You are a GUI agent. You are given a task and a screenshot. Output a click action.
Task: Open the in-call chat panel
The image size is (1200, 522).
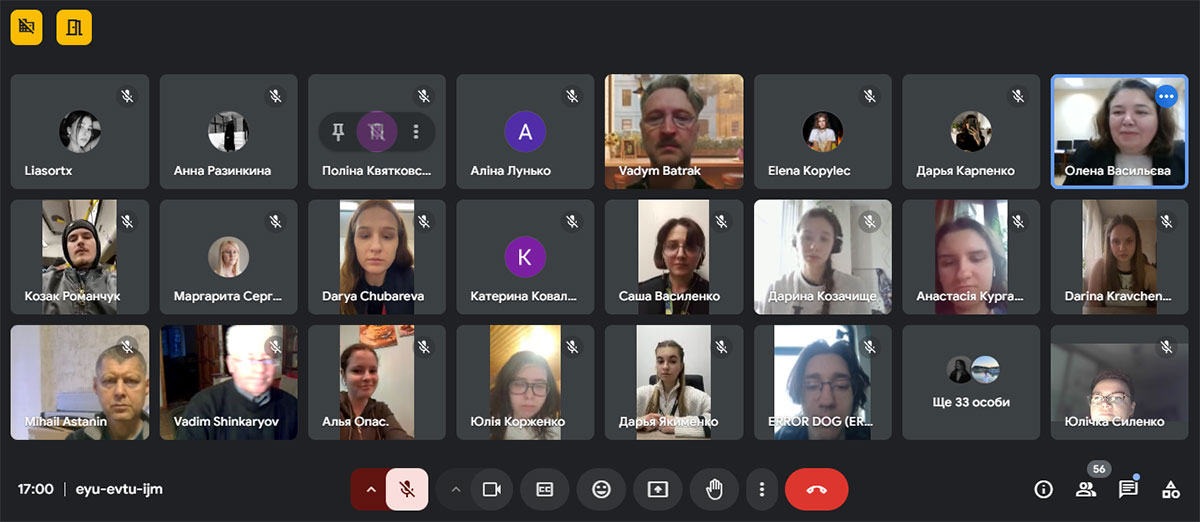(x=1128, y=489)
